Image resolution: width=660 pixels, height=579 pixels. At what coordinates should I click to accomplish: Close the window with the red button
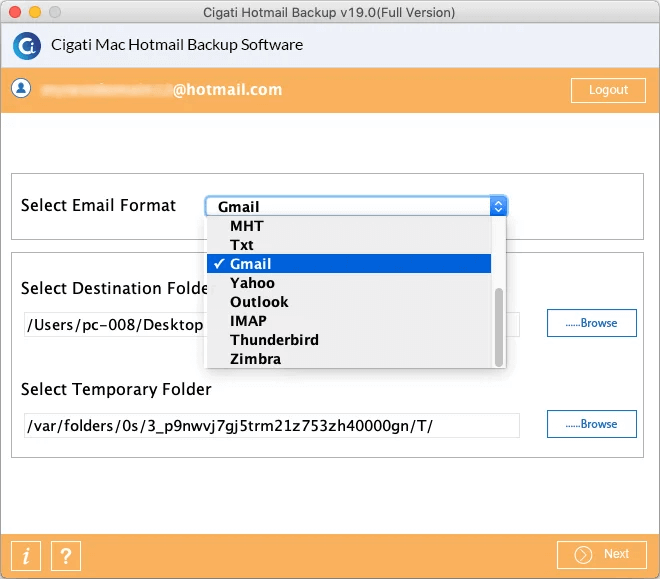[x=15, y=12]
